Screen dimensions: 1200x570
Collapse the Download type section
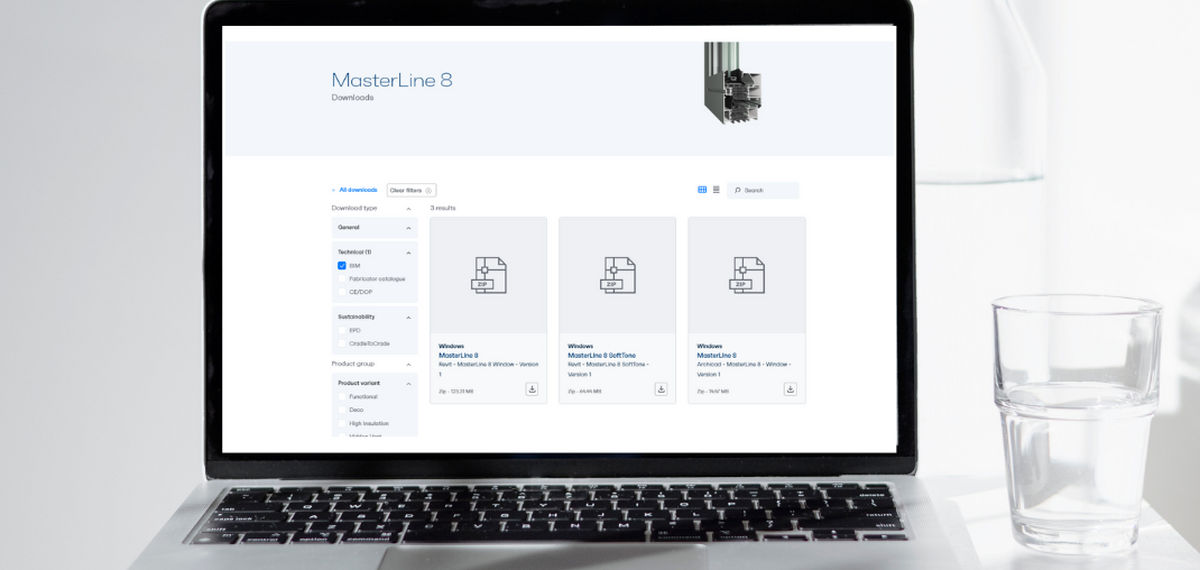click(x=409, y=209)
